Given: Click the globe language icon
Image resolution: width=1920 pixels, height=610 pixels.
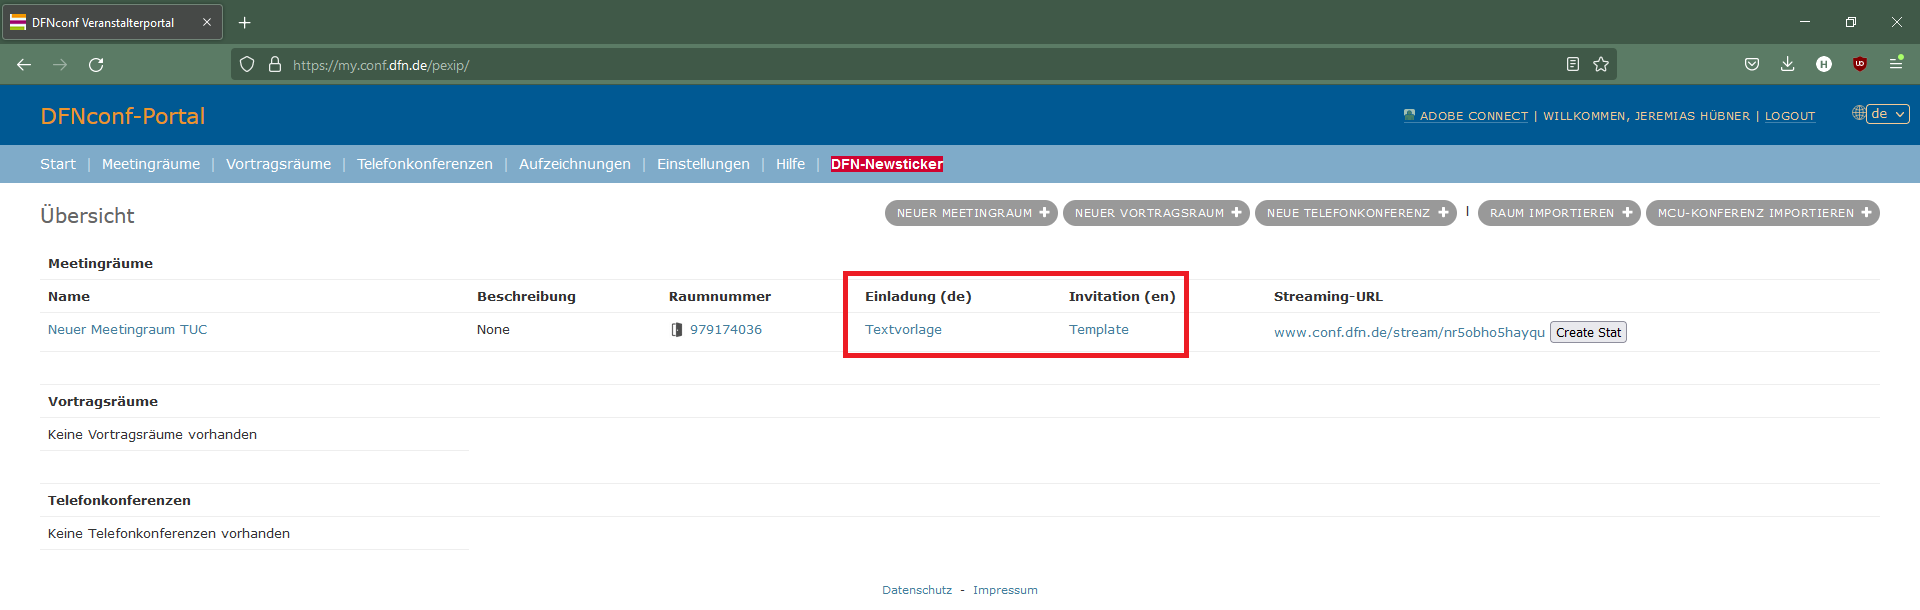Looking at the screenshot, I should [x=1859, y=113].
